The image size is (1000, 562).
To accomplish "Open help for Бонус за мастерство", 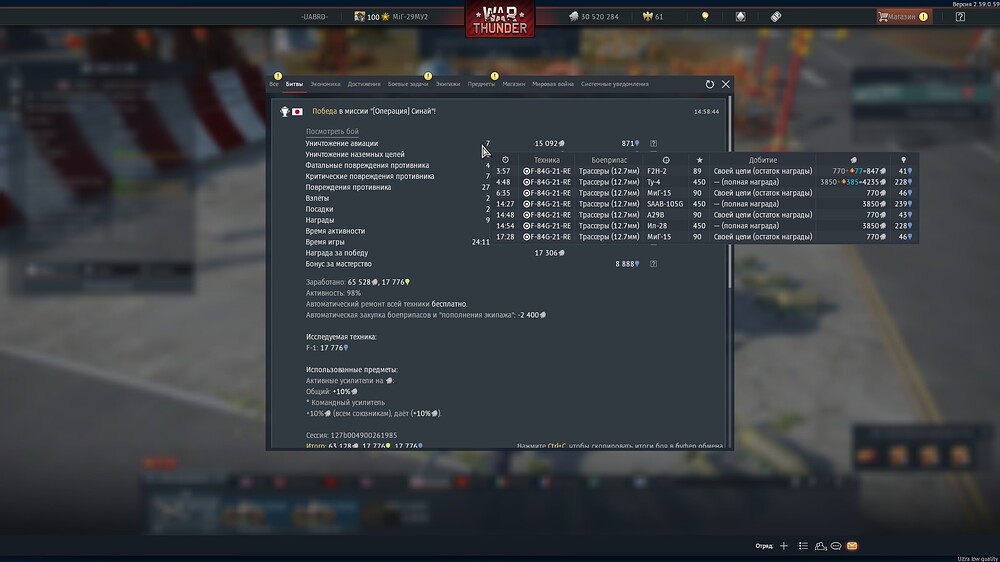I will [654, 263].
